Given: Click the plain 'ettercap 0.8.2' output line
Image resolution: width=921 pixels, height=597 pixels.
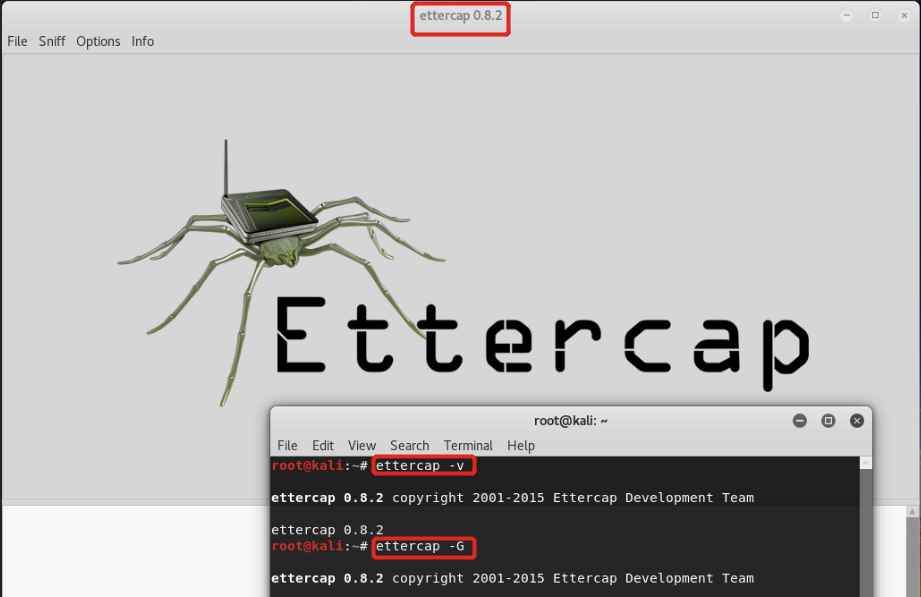Looking at the screenshot, I should [327, 530].
